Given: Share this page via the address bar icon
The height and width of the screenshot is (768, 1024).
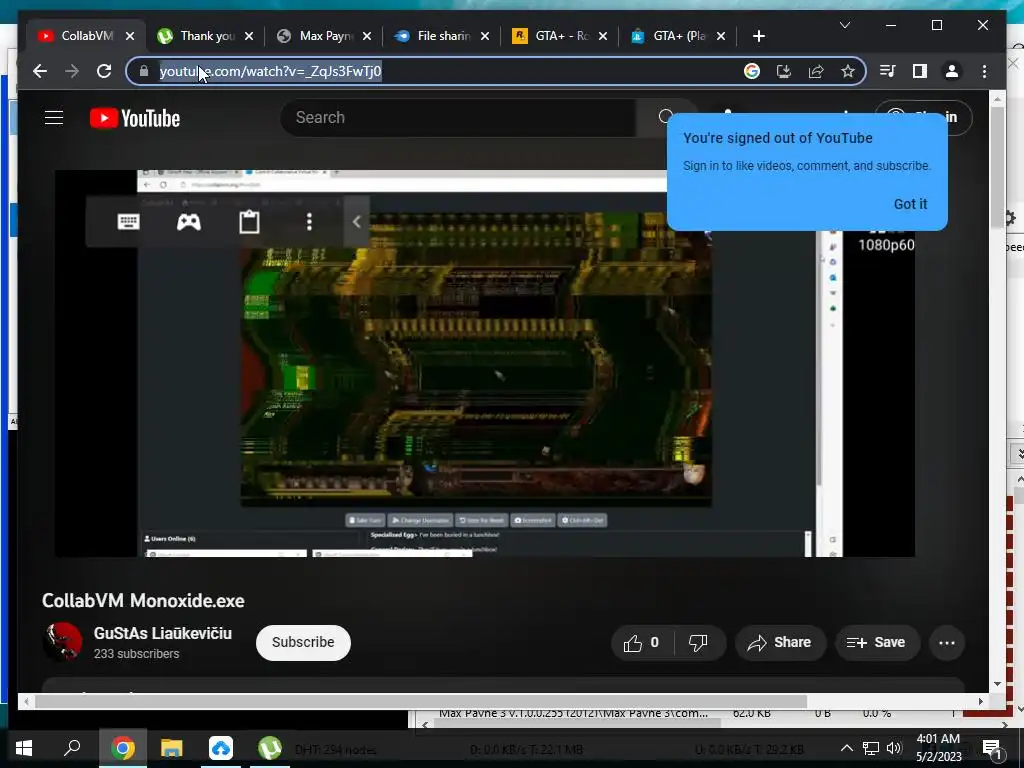Looking at the screenshot, I should (816, 71).
